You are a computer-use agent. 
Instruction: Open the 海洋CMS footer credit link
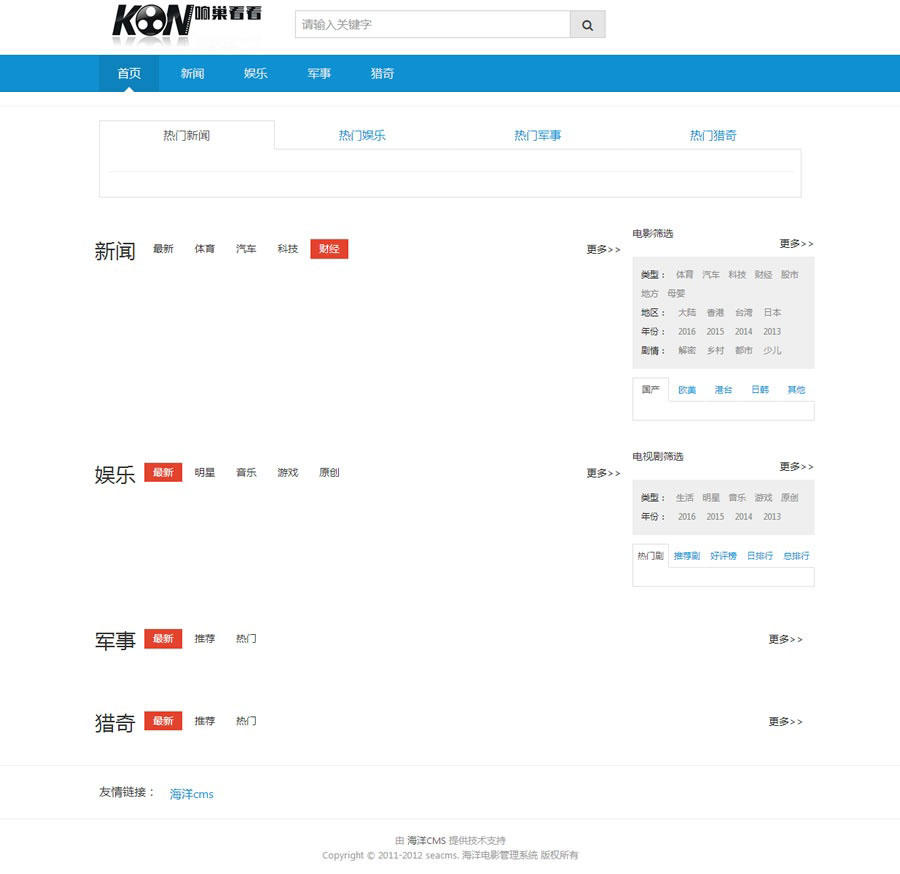426,841
